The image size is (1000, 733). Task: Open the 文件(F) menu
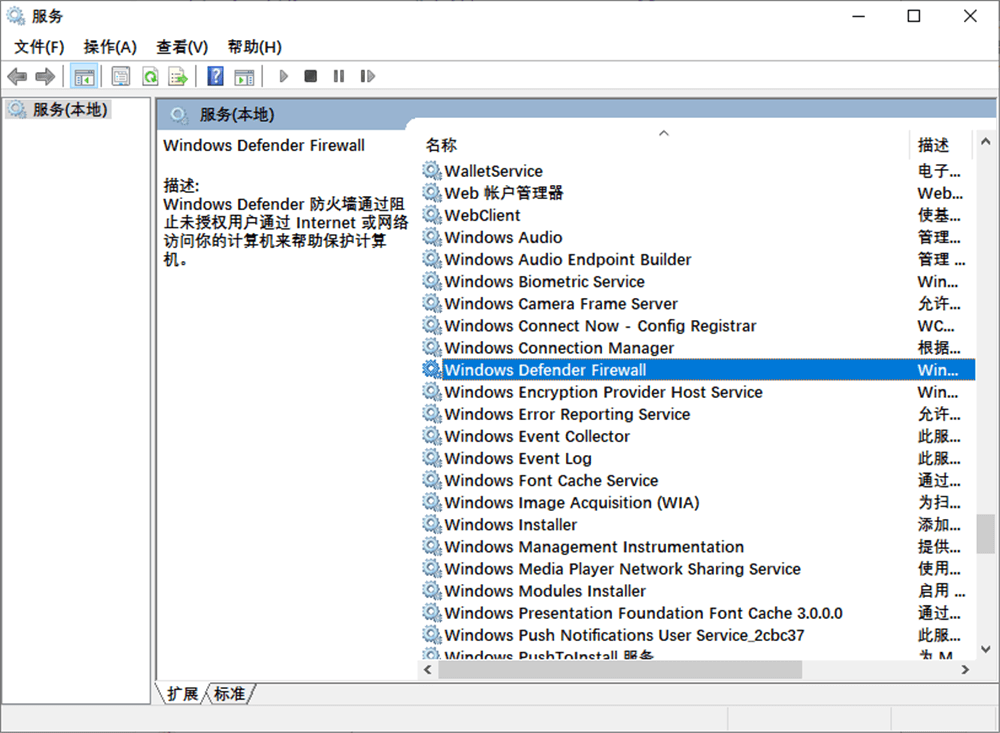39,47
